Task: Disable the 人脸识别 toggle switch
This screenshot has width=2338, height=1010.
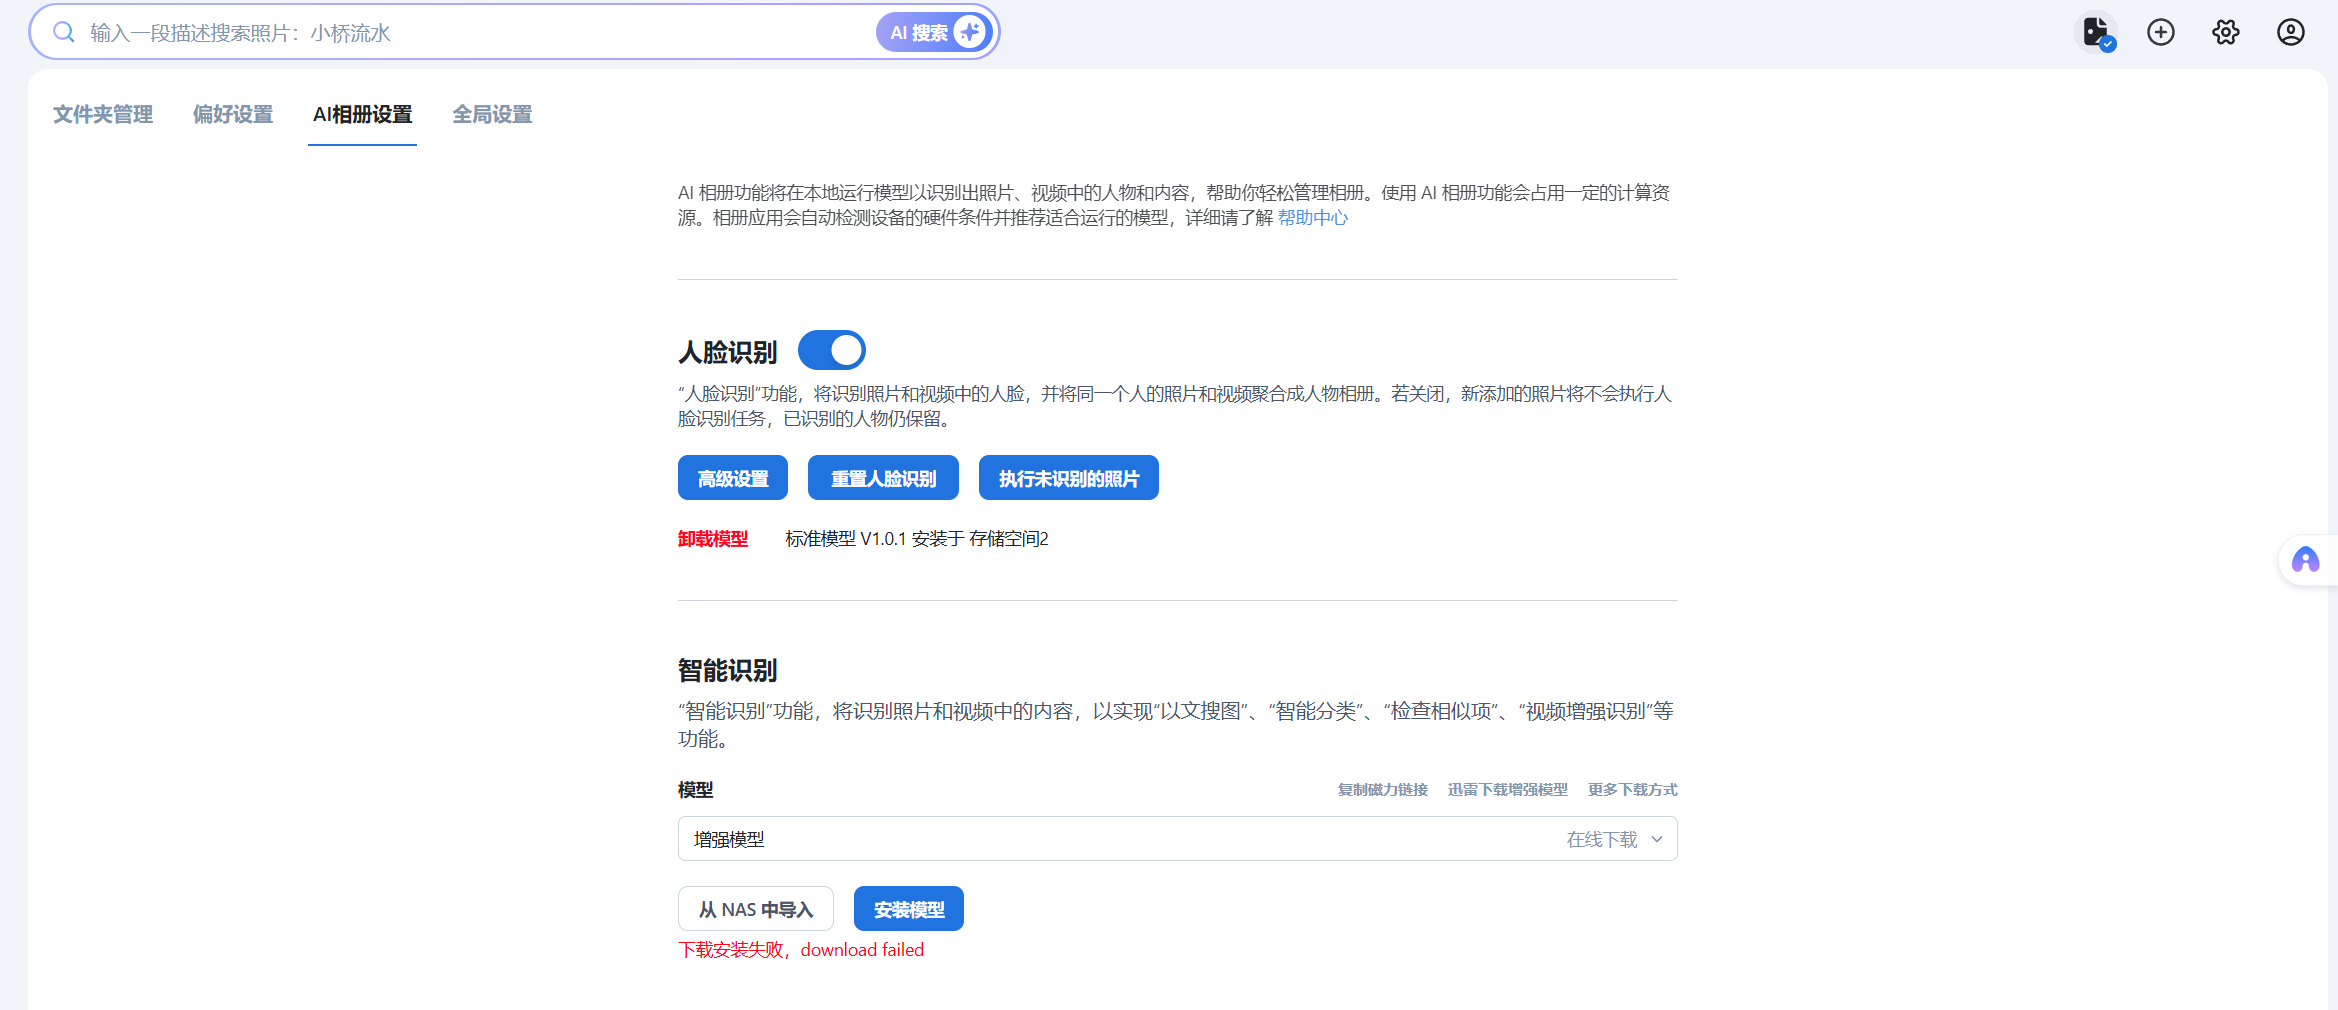Action: [832, 350]
